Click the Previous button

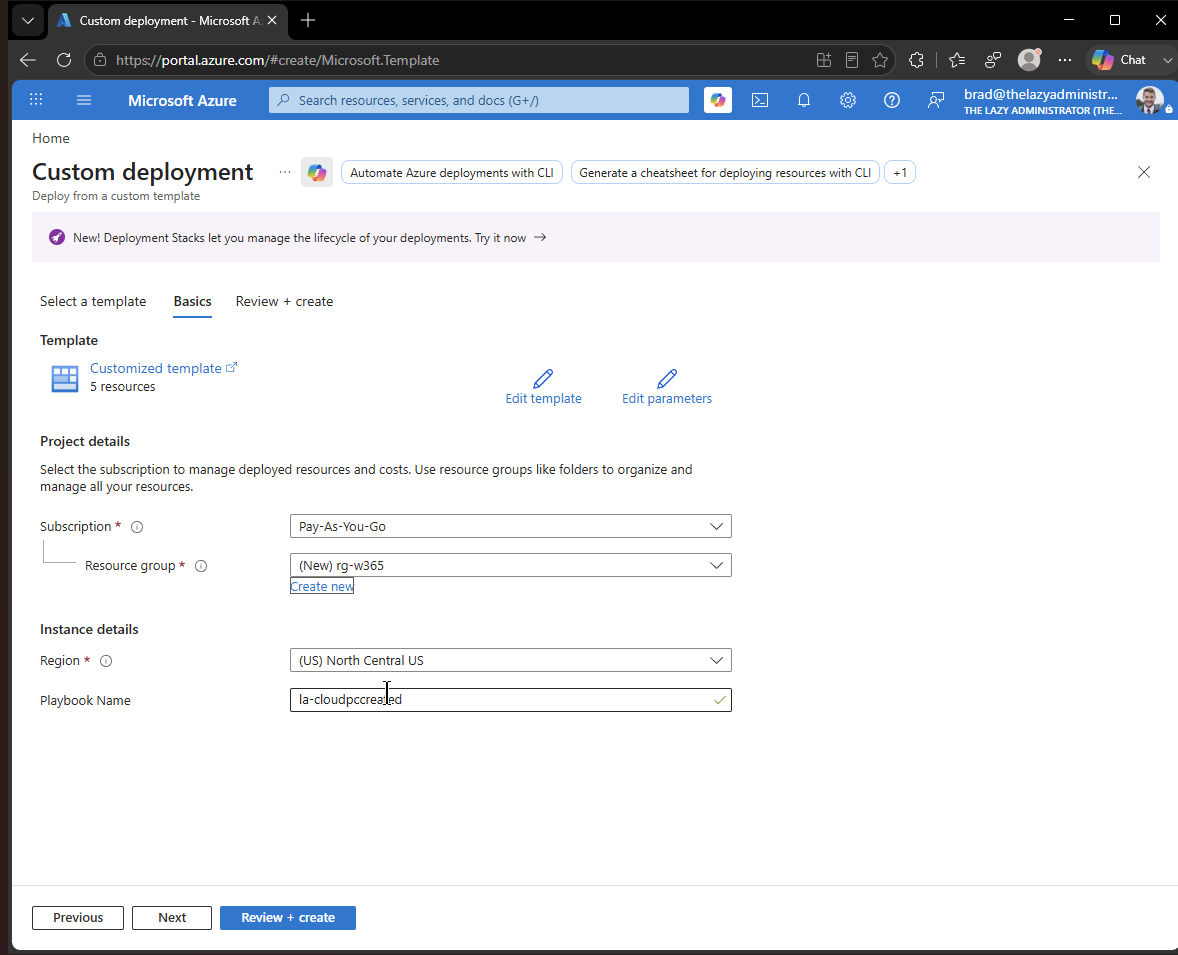pos(78,917)
